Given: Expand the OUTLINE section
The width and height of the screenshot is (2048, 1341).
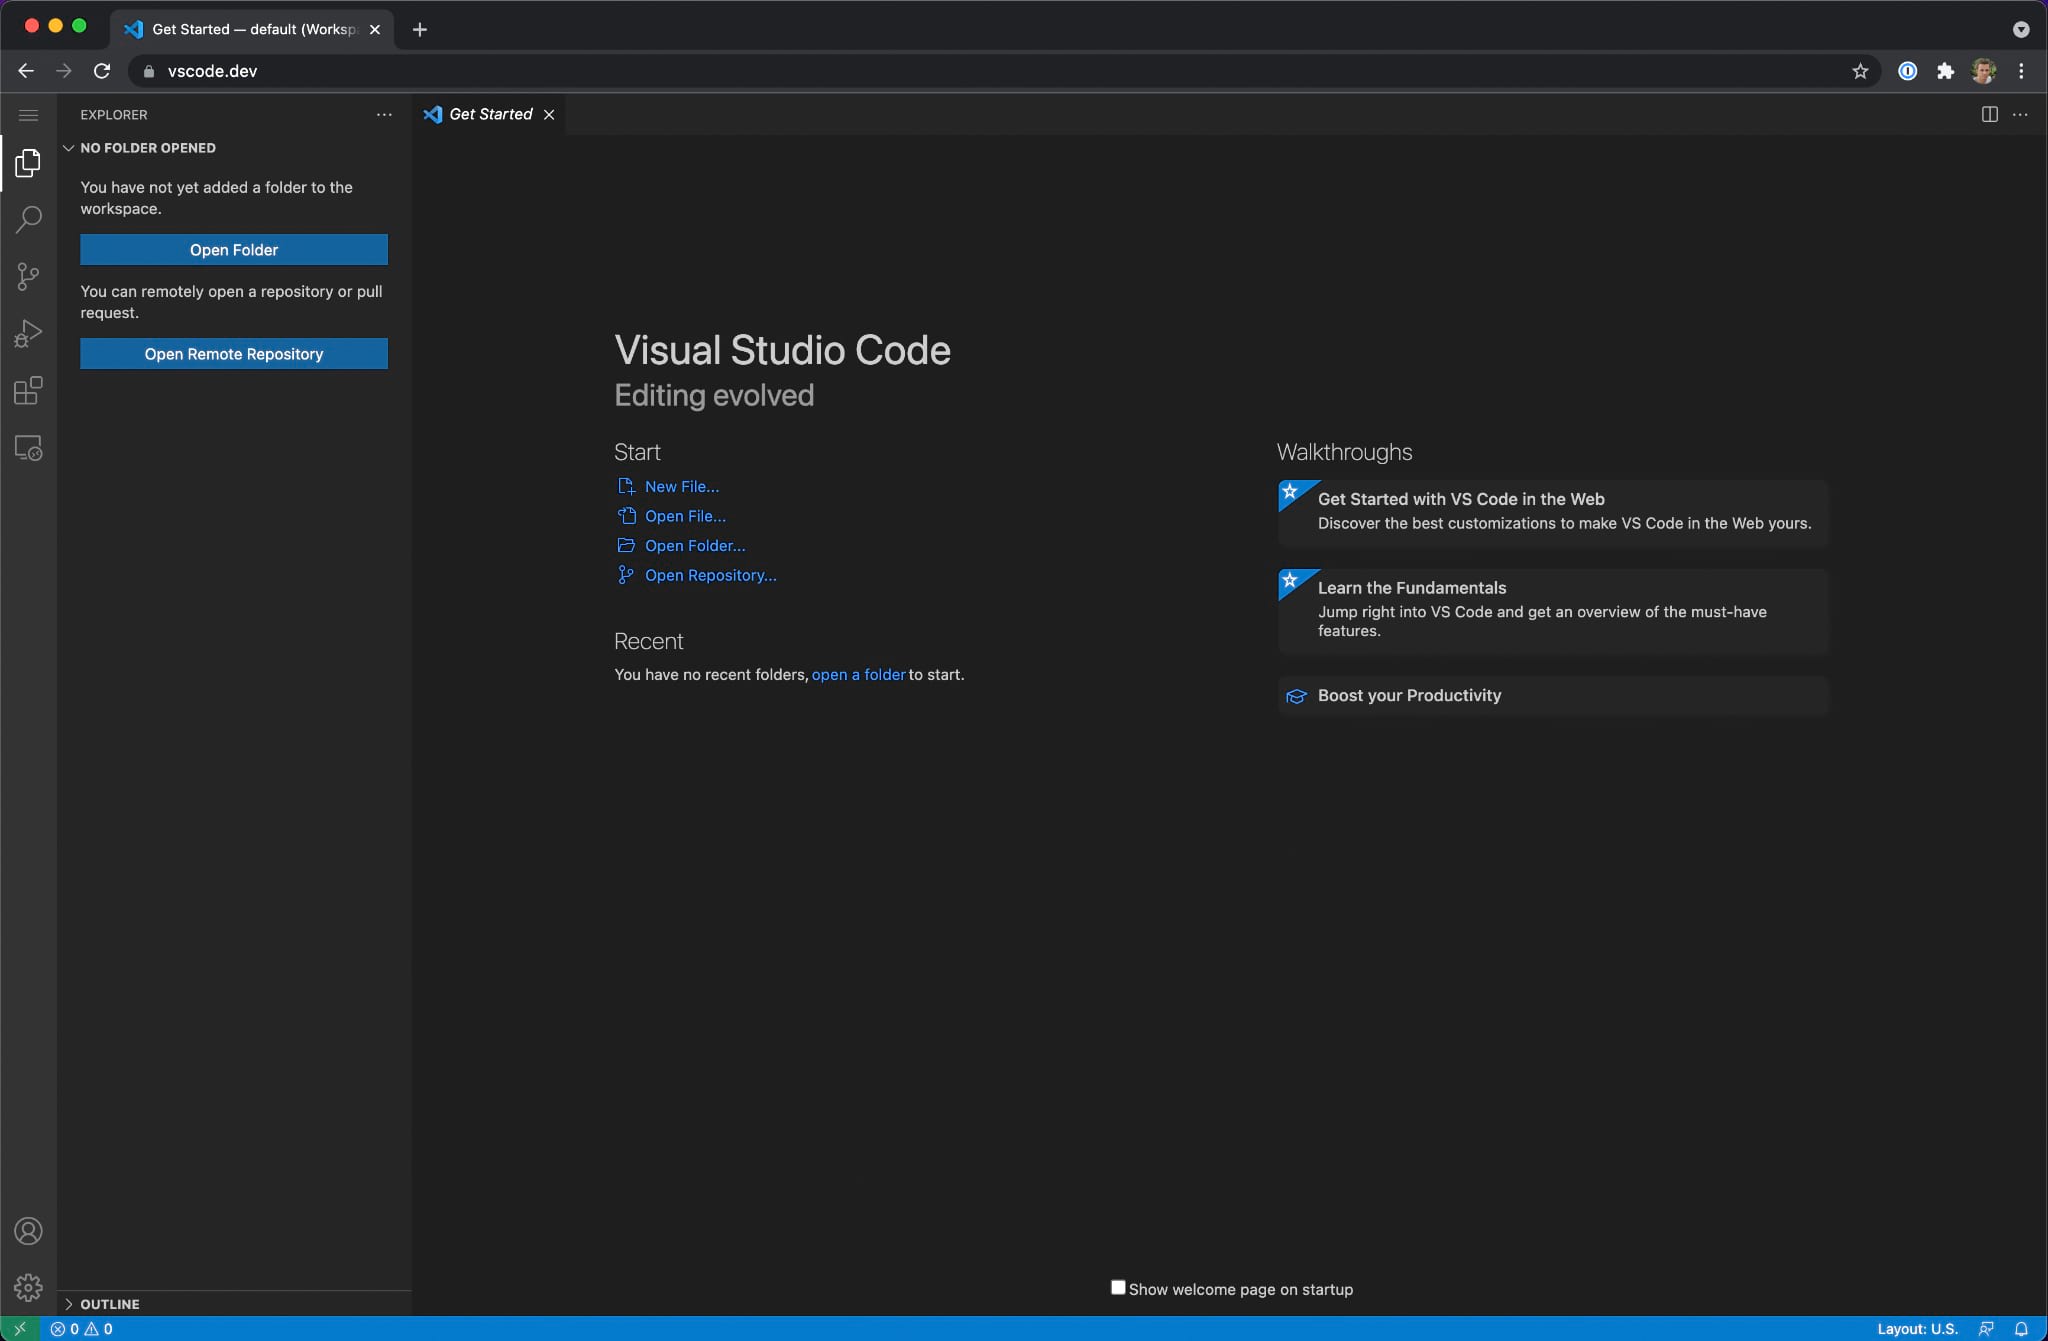Looking at the screenshot, I should (70, 1302).
